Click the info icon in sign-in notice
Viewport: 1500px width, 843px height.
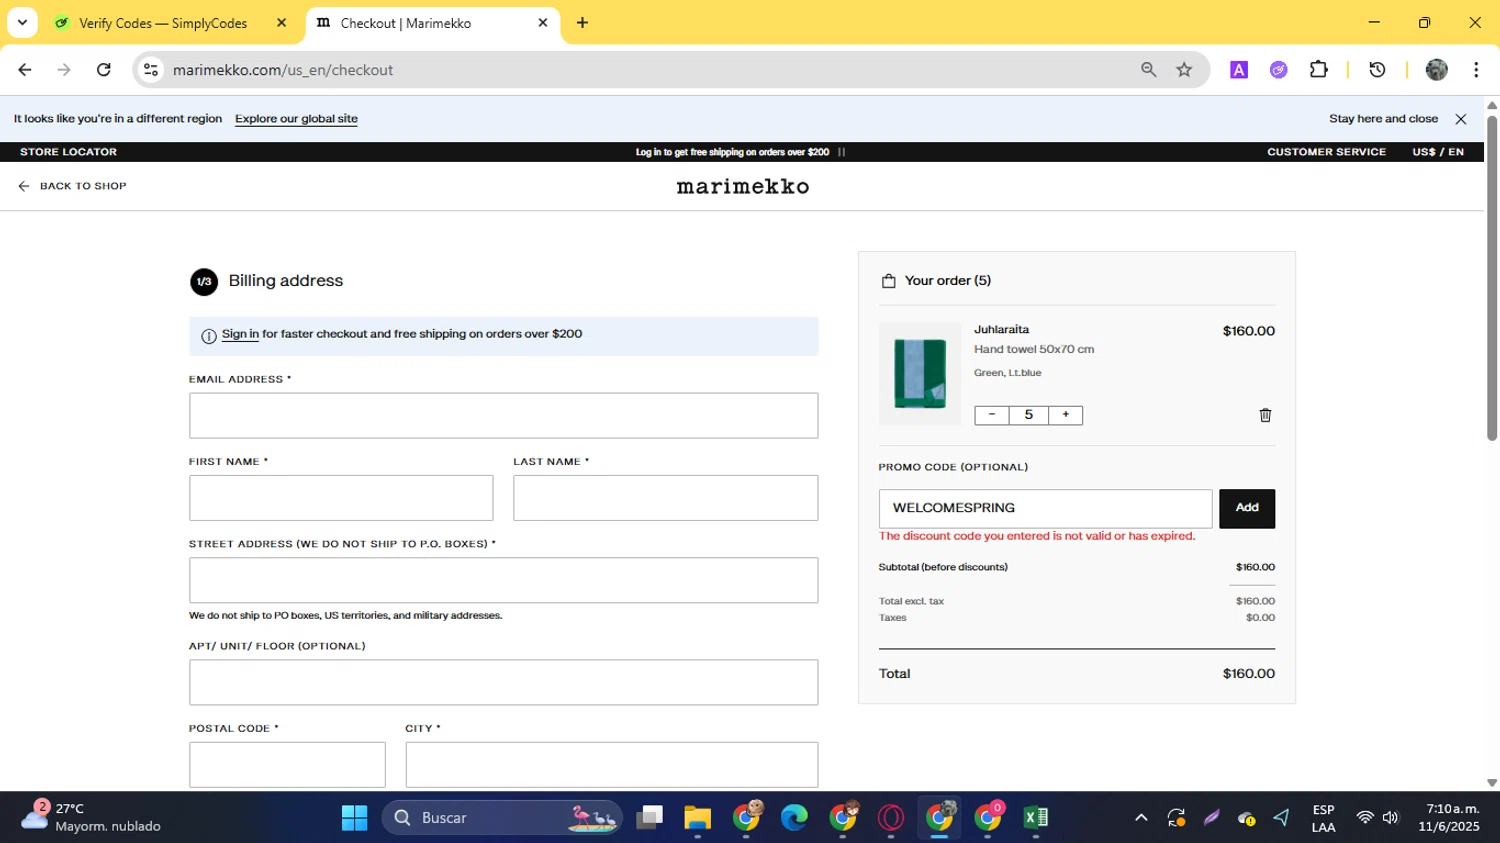coord(209,336)
